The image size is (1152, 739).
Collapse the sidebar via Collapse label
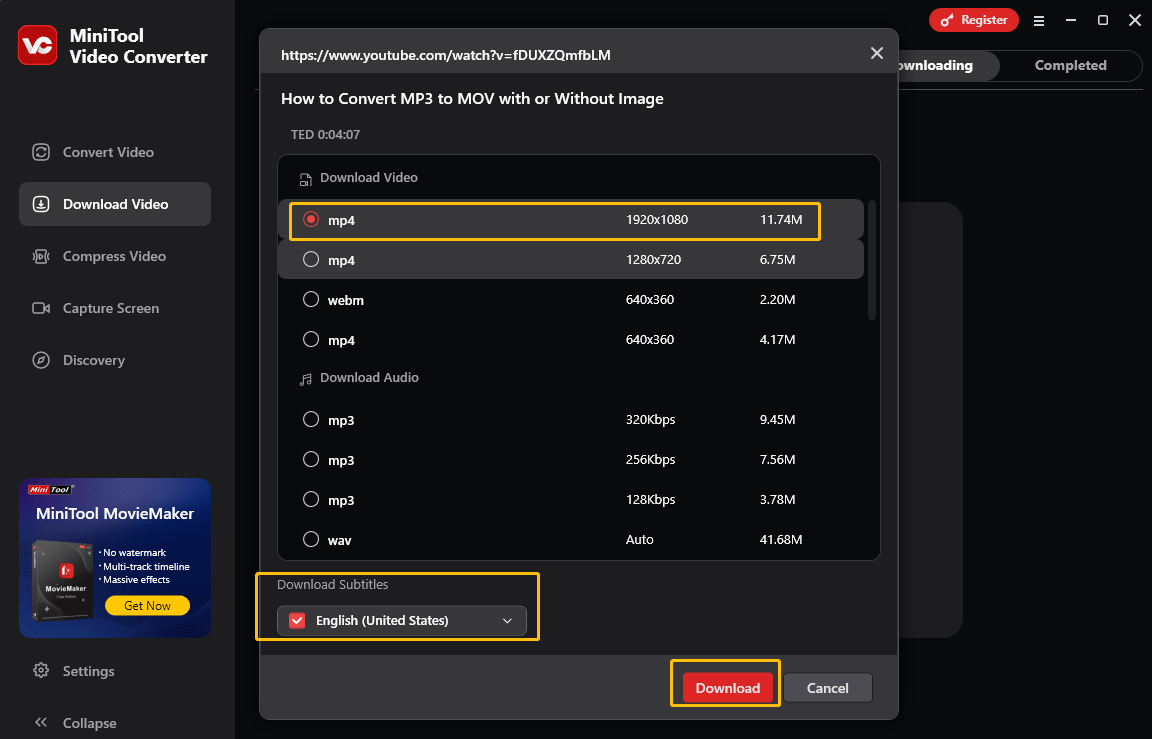point(90,723)
